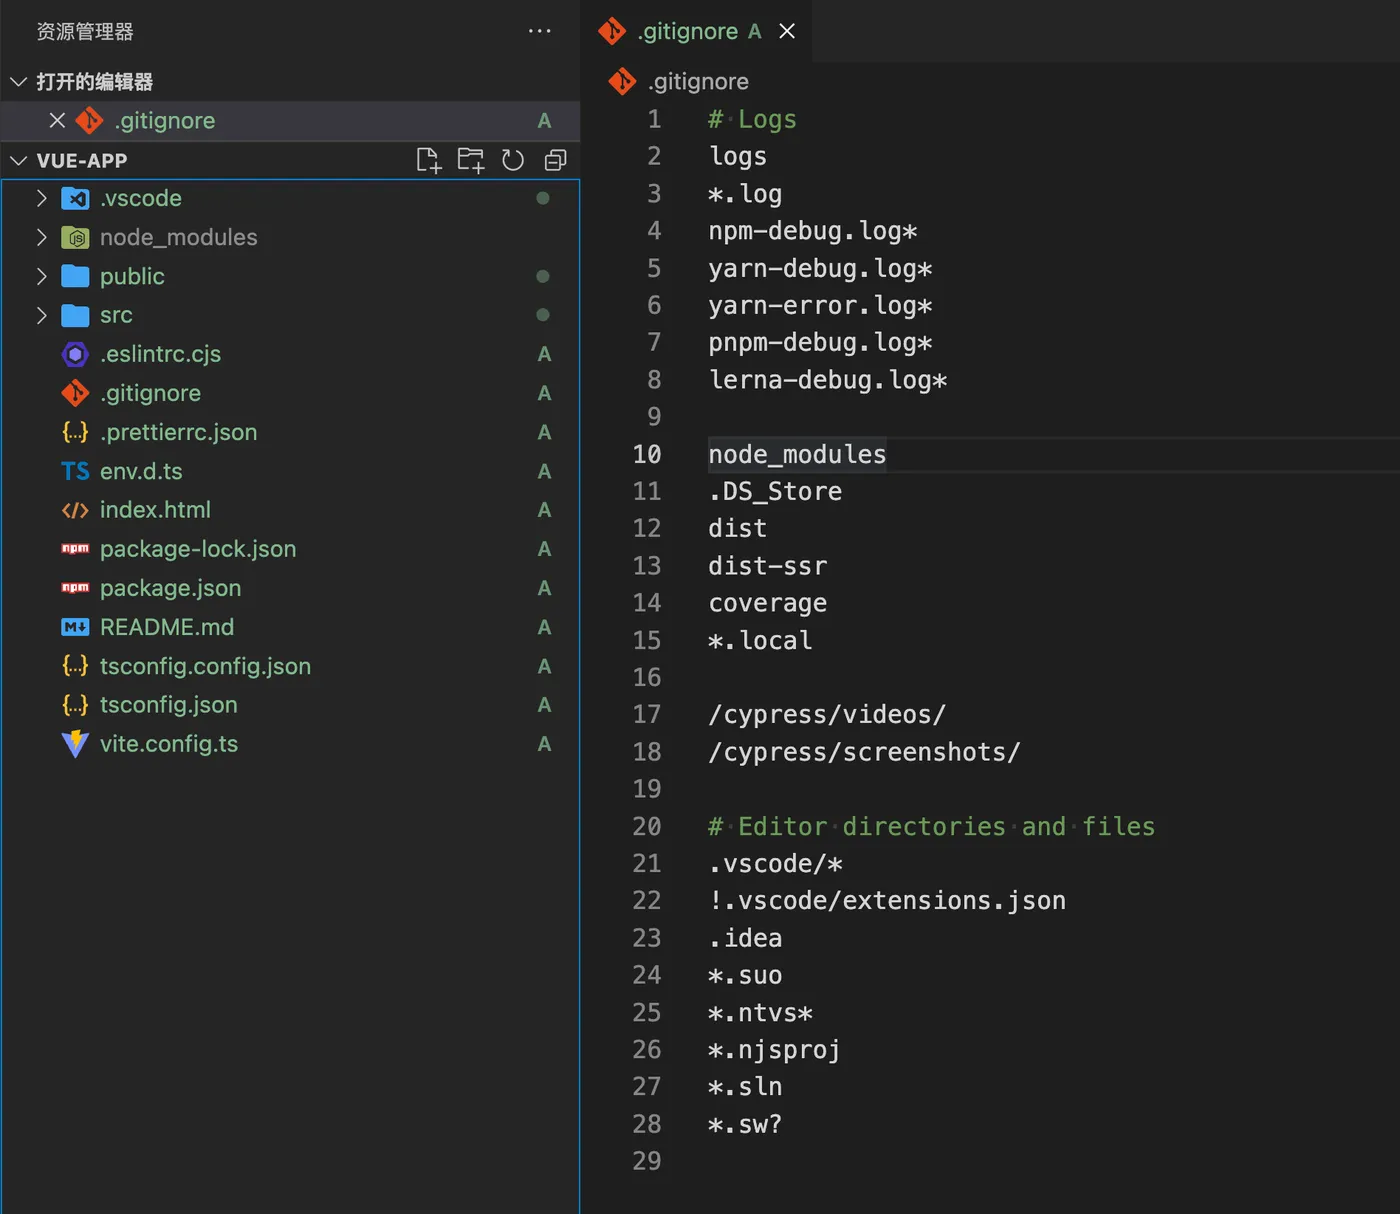This screenshot has width=1400, height=1214.
Task: Click '/cypress/videos/' on line 17
Action: pos(827,714)
